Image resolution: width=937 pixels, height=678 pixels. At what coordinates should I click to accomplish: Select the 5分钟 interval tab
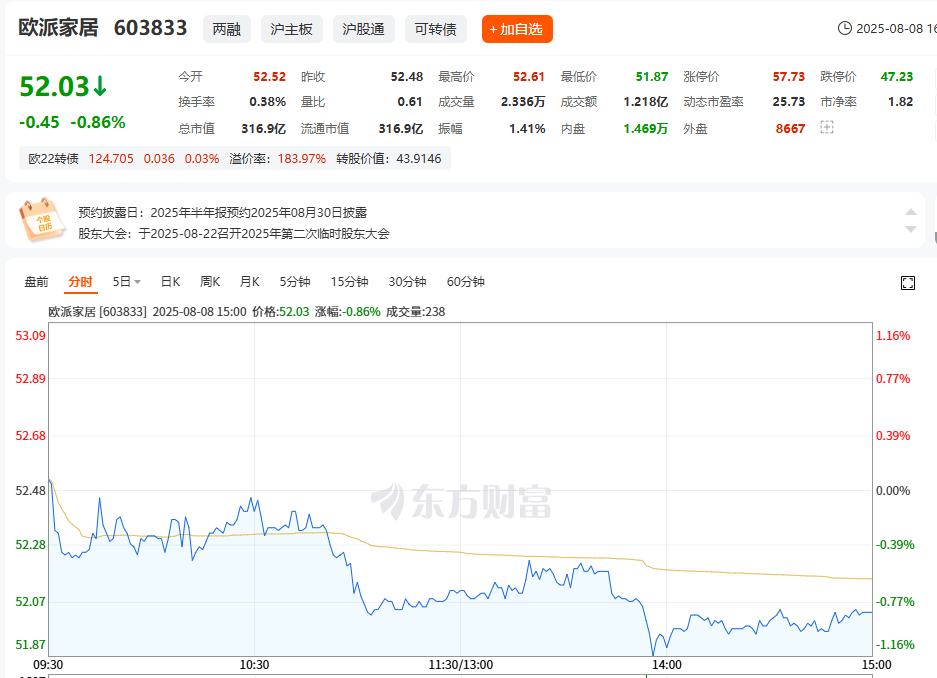click(x=295, y=282)
